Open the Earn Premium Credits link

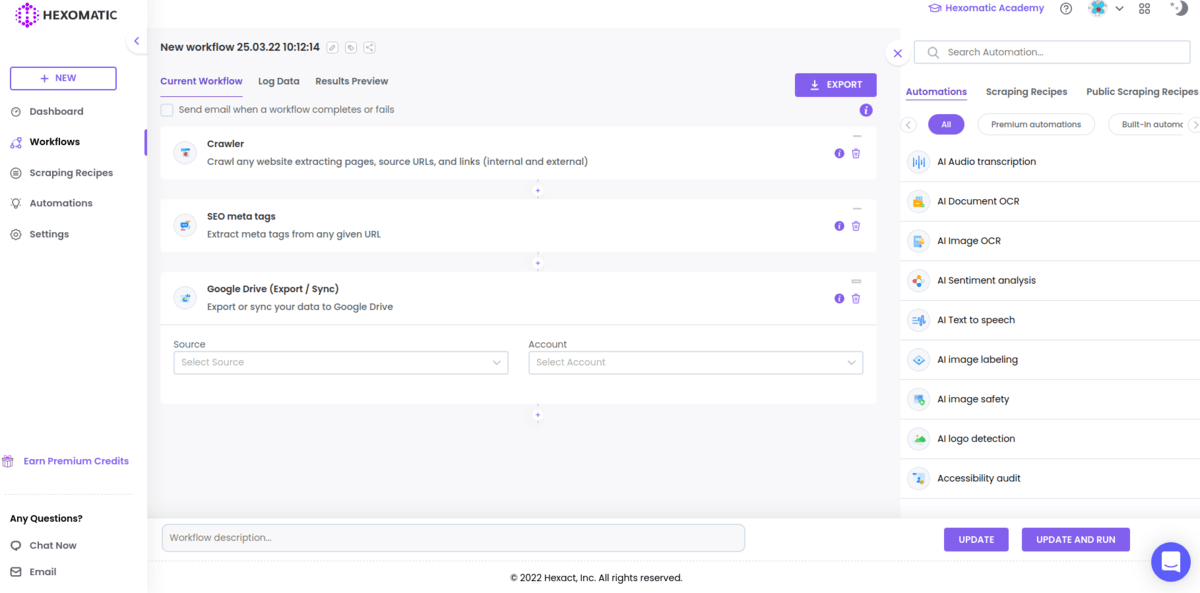point(74,460)
